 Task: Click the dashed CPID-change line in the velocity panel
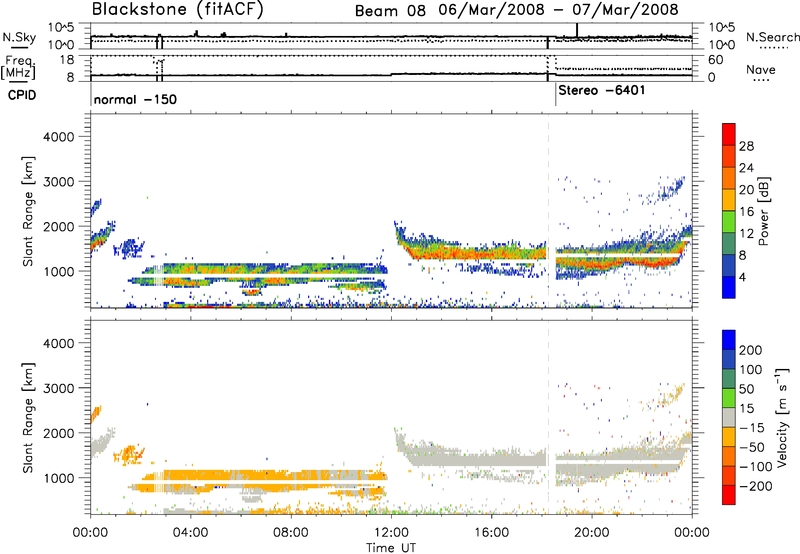pyautogui.click(x=549, y=417)
